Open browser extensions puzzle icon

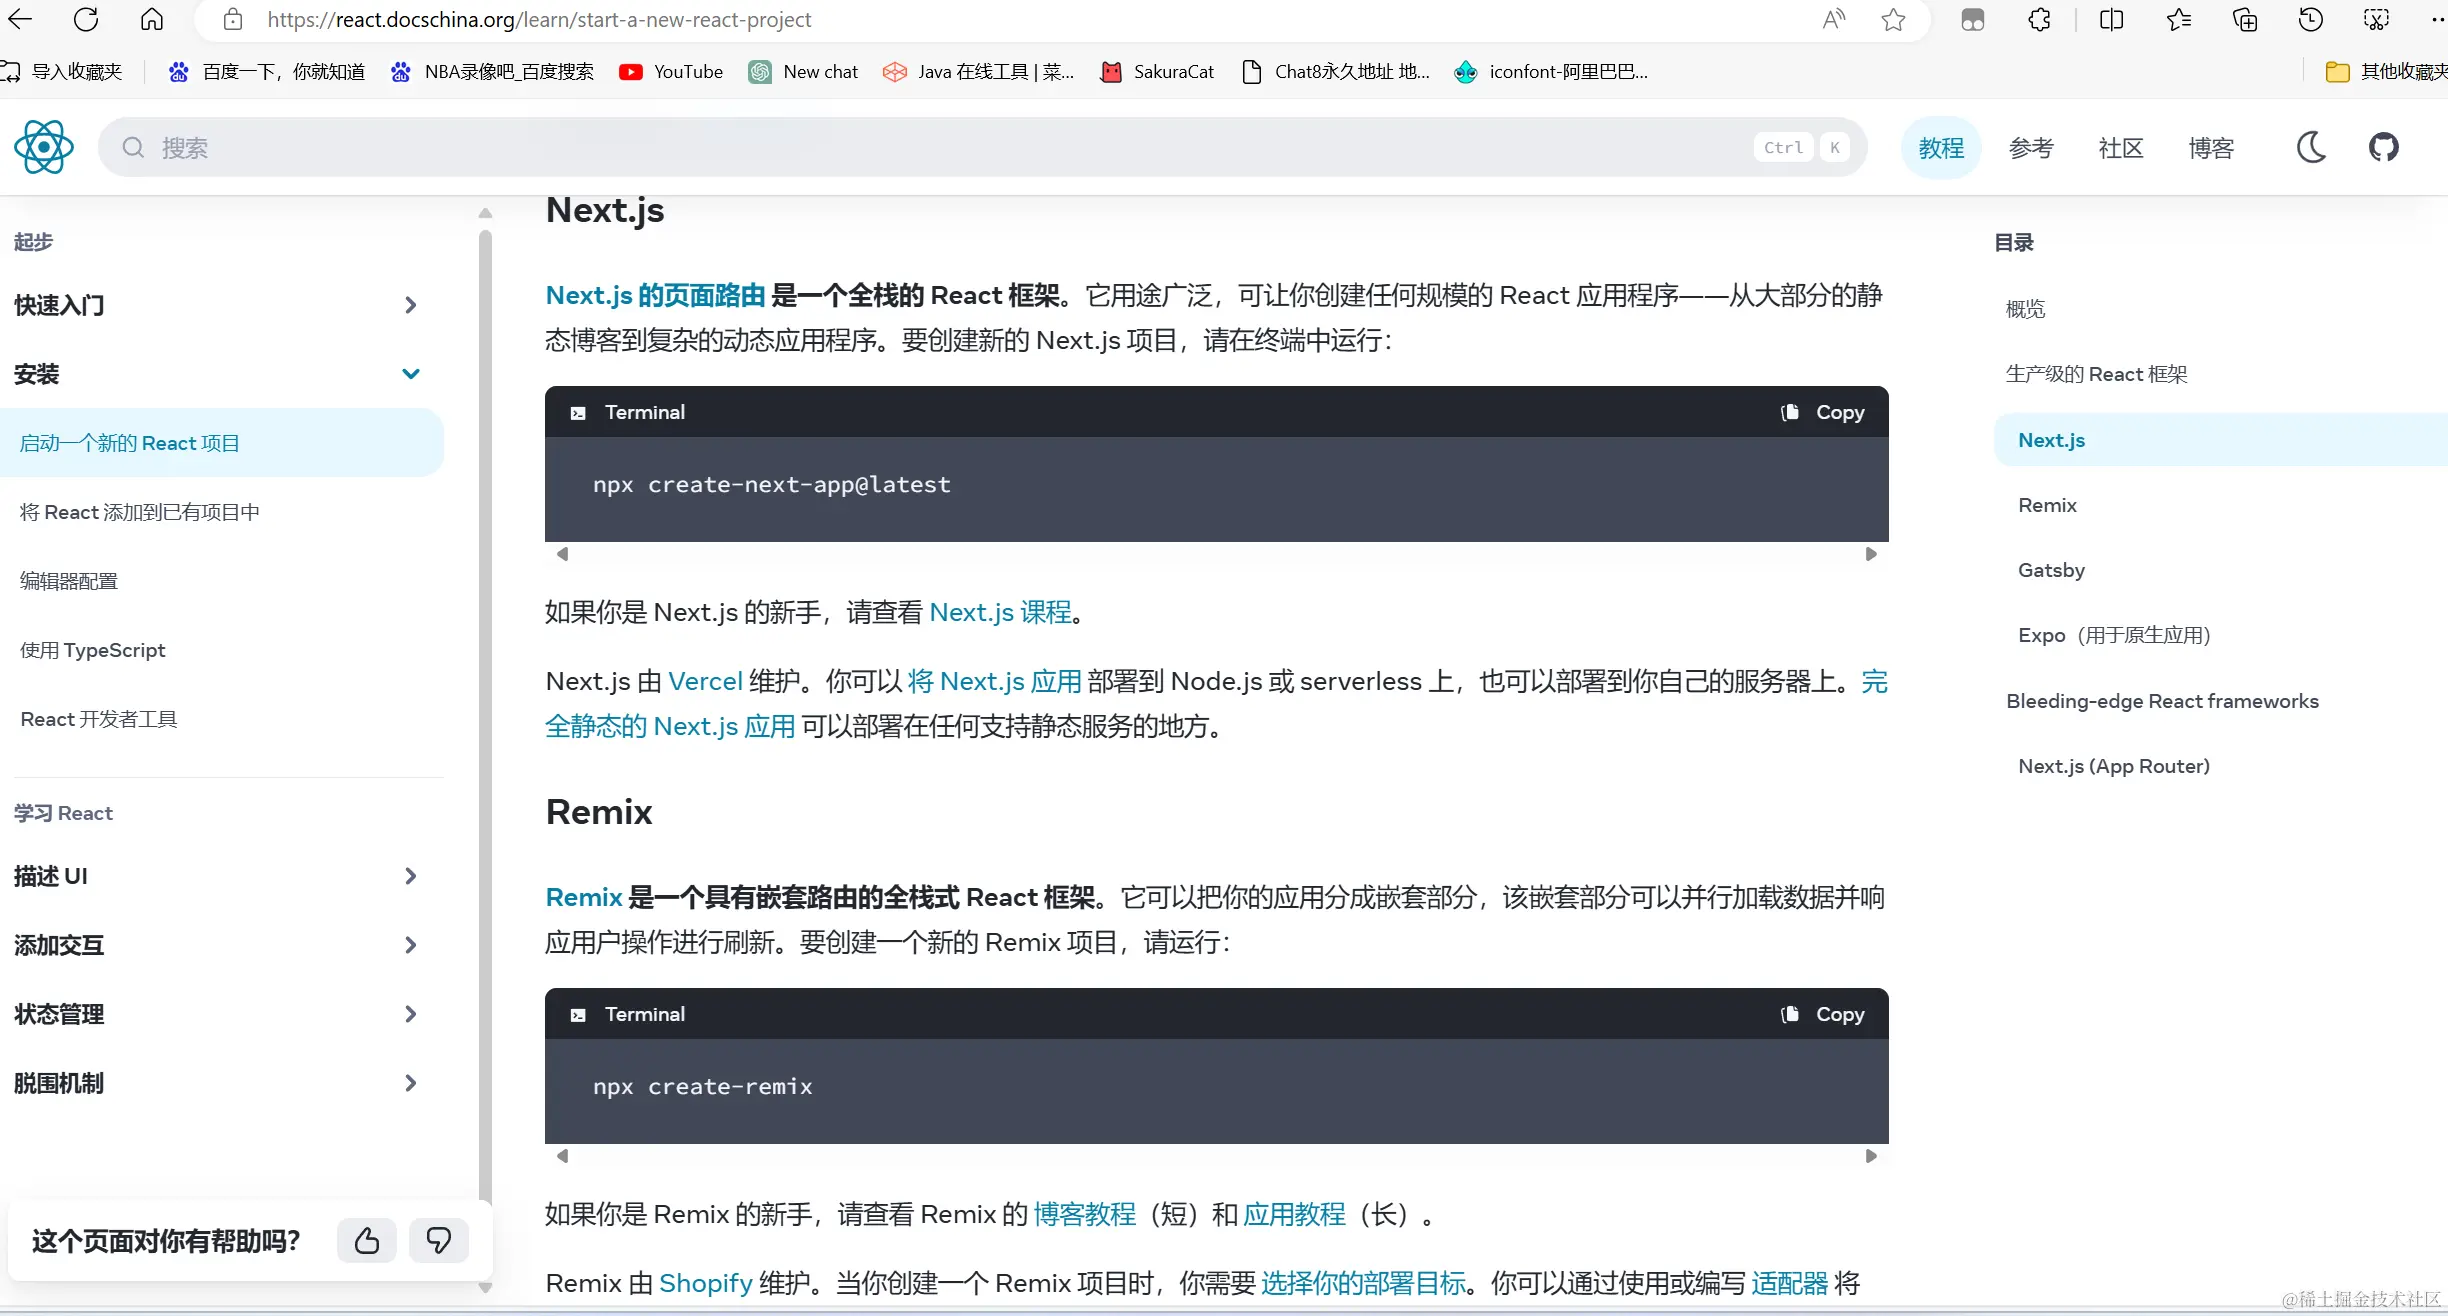click(2039, 19)
